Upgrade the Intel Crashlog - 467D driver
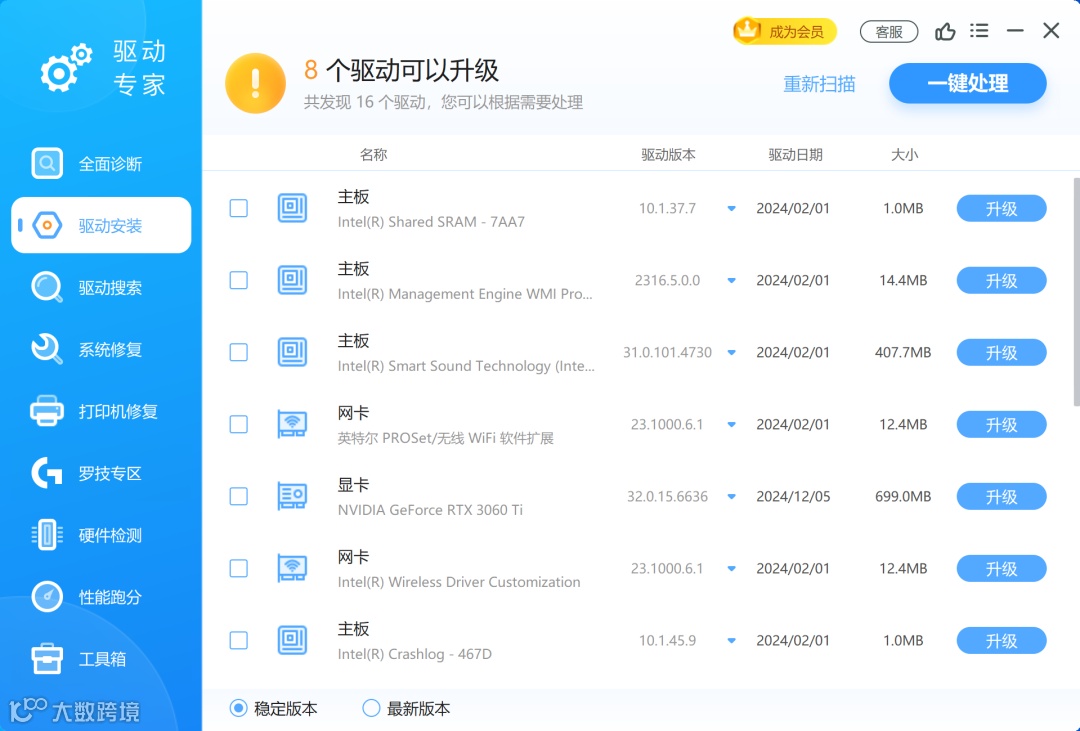 click(1001, 641)
